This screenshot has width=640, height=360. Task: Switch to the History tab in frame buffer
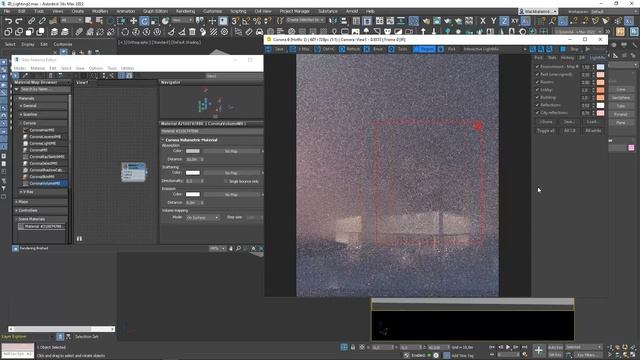click(x=567, y=58)
